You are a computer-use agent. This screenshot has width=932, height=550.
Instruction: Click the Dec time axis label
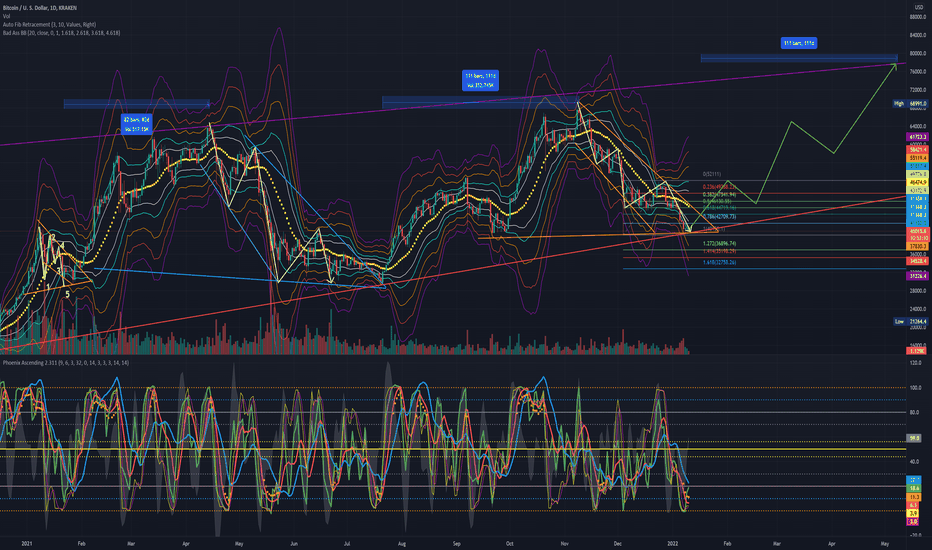tap(618, 543)
